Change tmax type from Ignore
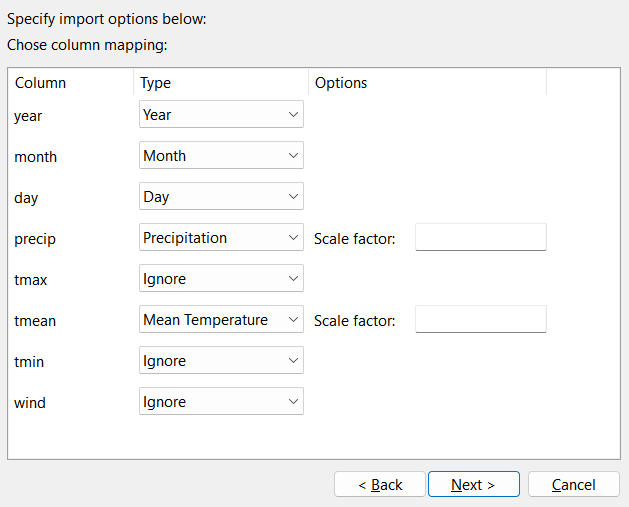This screenshot has height=507, width=629. 221,278
